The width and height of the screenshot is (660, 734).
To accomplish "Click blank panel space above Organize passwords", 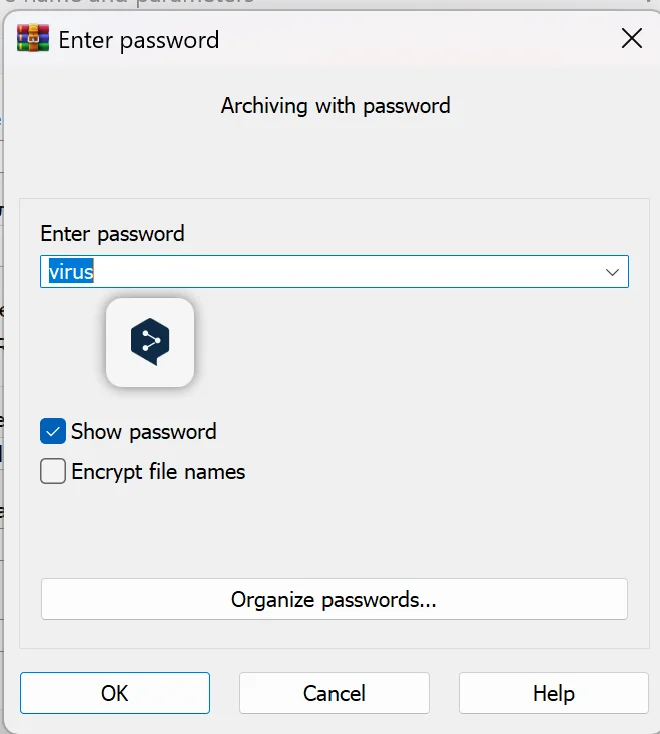I will tap(334, 534).
